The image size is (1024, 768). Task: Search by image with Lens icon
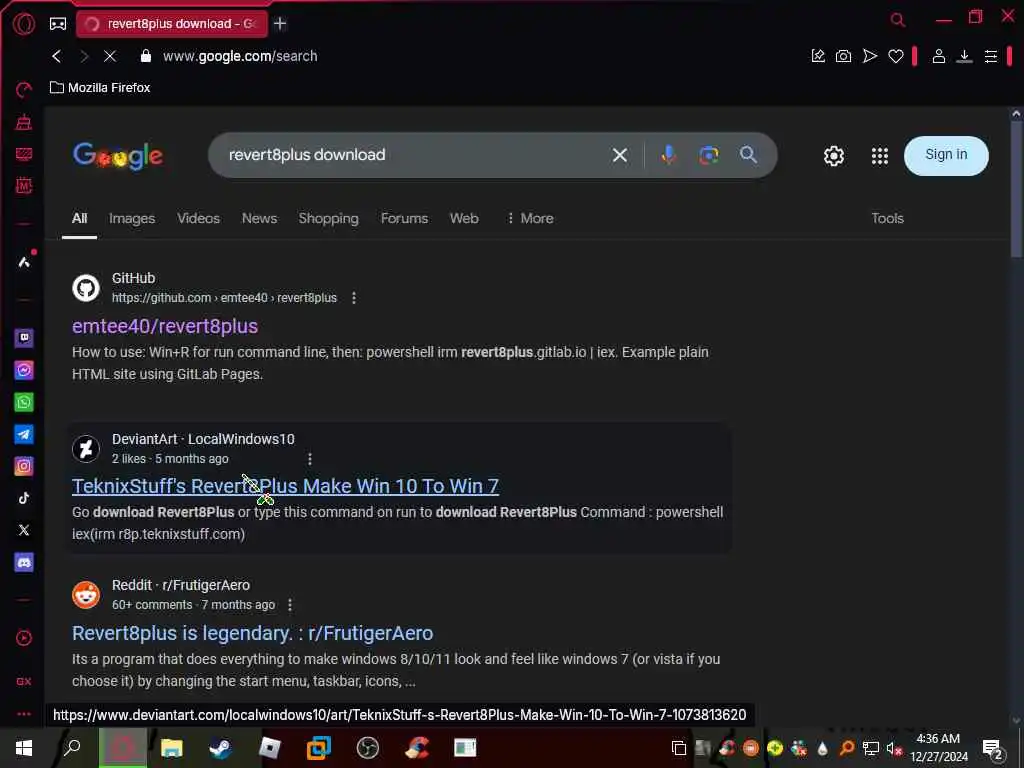pyautogui.click(x=709, y=155)
